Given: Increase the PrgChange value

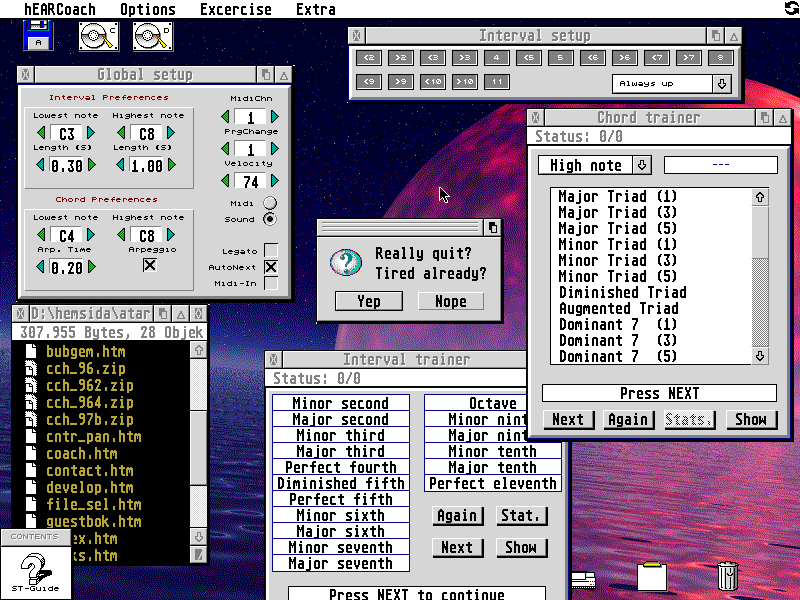Looking at the screenshot, I should click(x=275, y=149).
